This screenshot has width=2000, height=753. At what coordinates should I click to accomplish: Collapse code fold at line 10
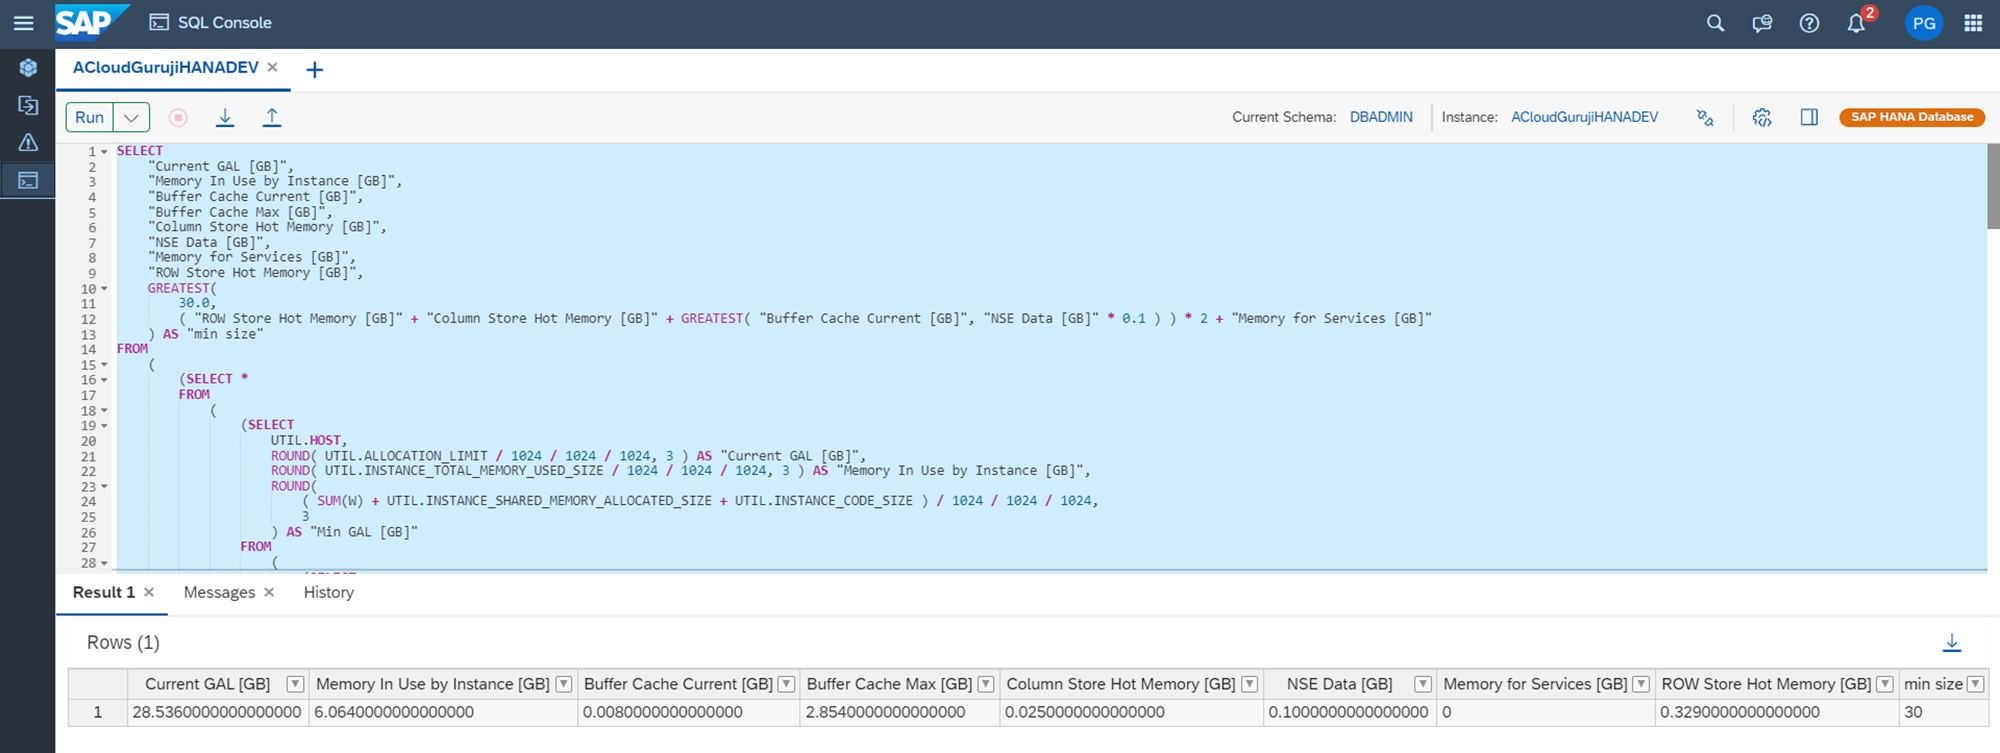coord(104,289)
